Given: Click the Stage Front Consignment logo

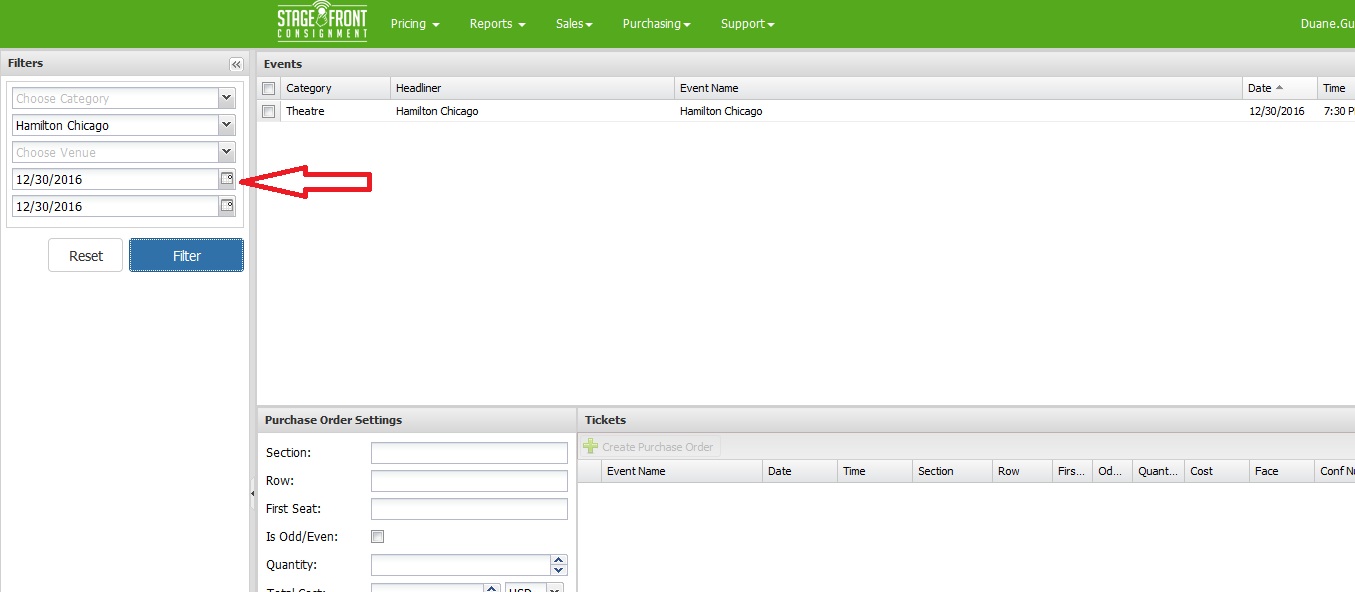Looking at the screenshot, I should pyautogui.click(x=322, y=22).
